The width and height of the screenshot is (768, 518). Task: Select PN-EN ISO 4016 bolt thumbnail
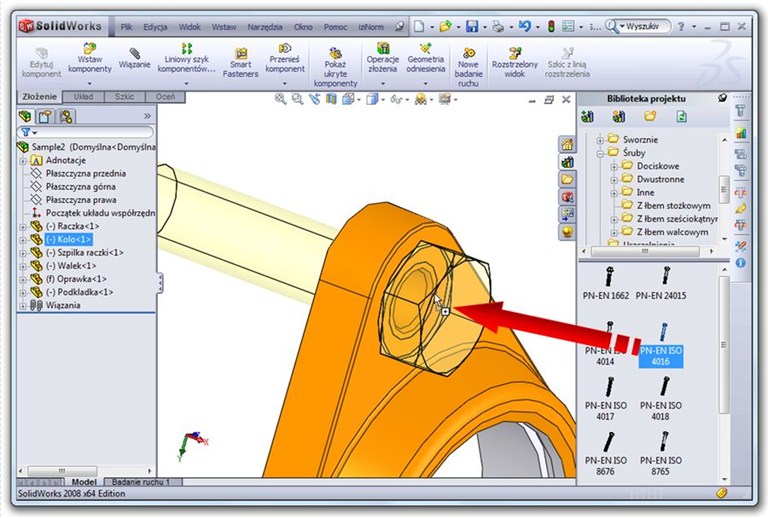coord(661,345)
